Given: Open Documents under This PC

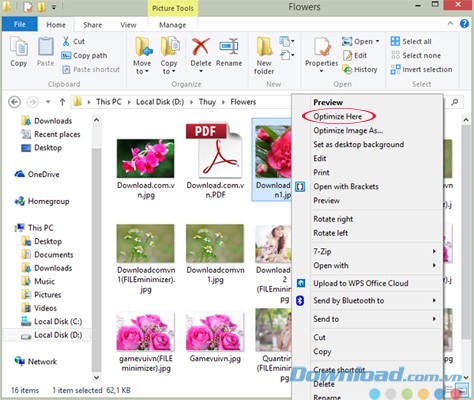Looking at the screenshot, I should [47, 255].
